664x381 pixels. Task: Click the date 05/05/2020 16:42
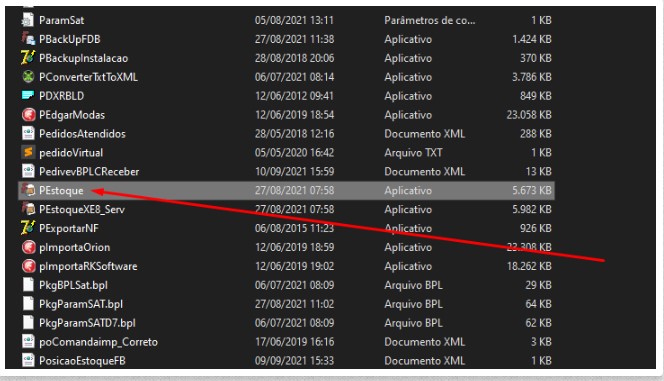coord(294,152)
